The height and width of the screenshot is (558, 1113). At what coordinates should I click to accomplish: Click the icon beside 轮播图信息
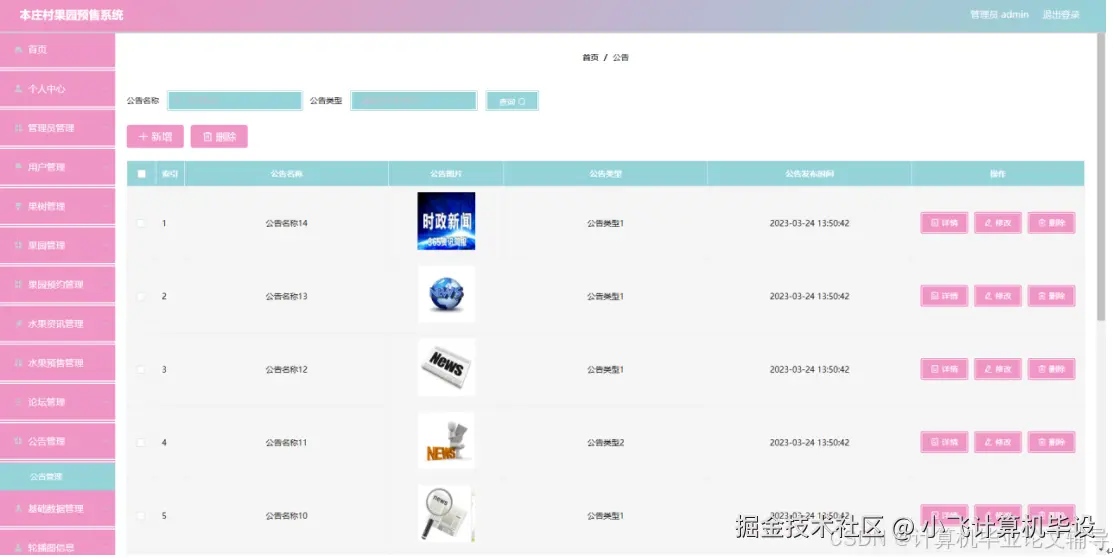pos(18,547)
